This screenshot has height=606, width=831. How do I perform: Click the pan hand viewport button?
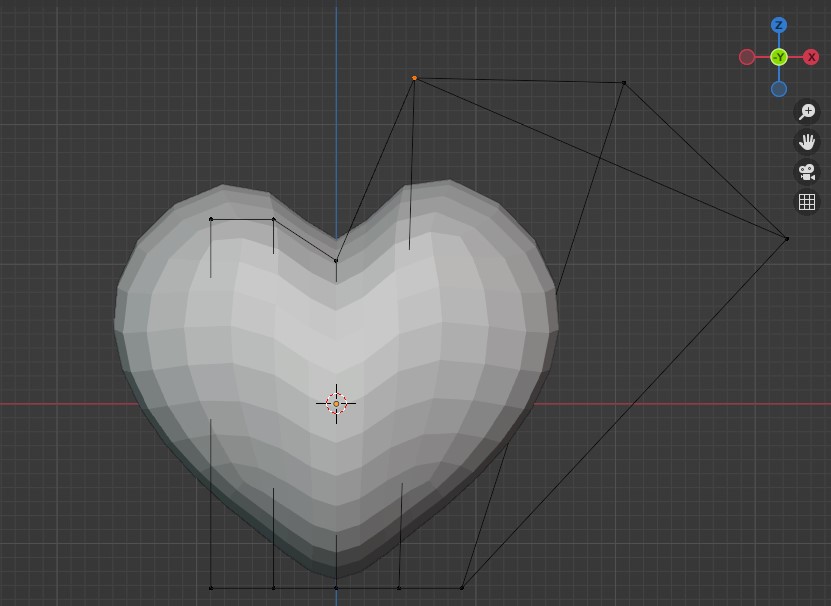tap(807, 142)
